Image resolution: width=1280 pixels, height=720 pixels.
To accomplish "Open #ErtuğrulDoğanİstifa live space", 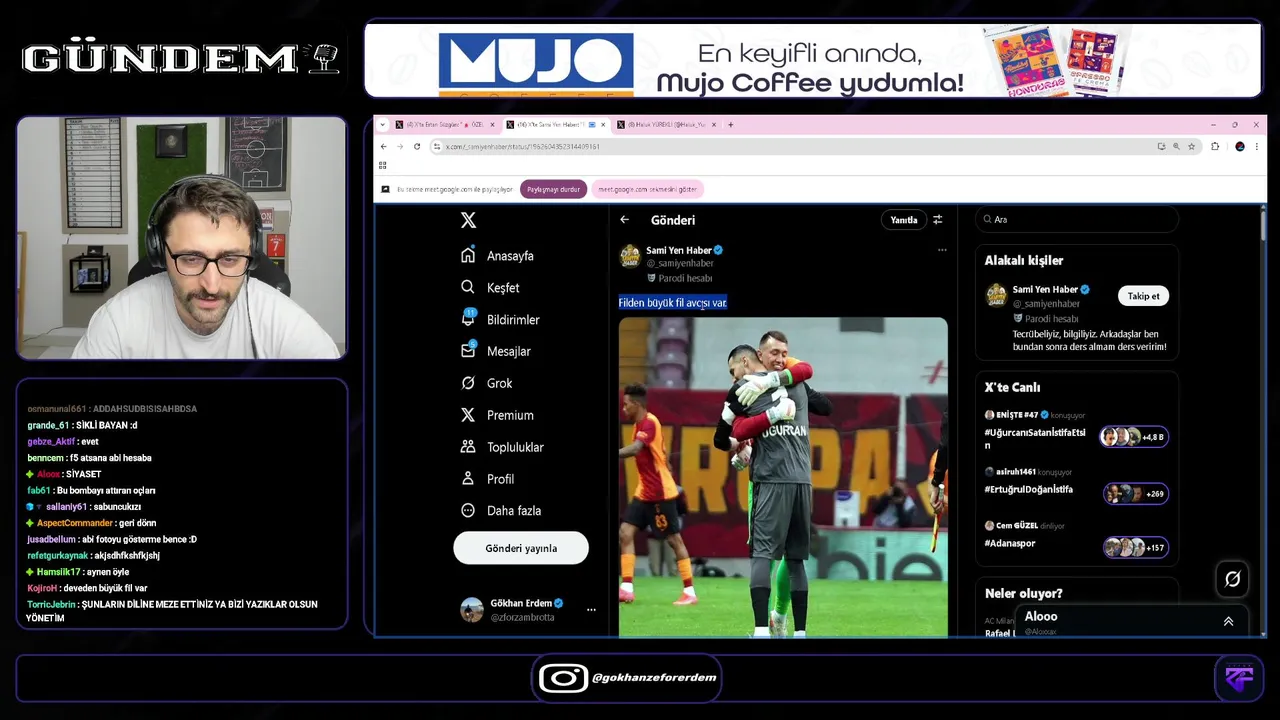I will [1029, 489].
